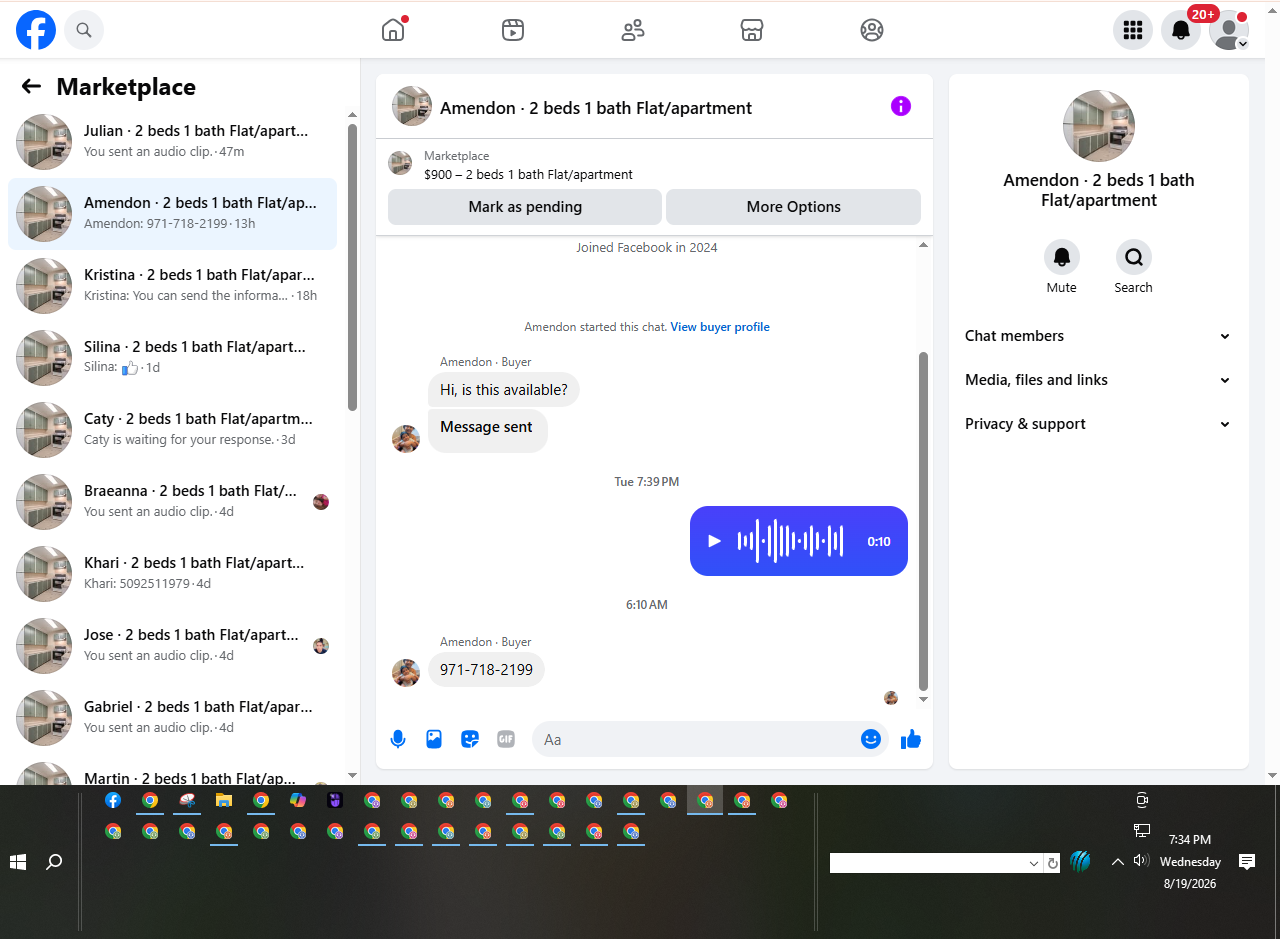Click the conversation list scroll-down arrow
This screenshot has width=1280, height=939.
coord(352,775)
